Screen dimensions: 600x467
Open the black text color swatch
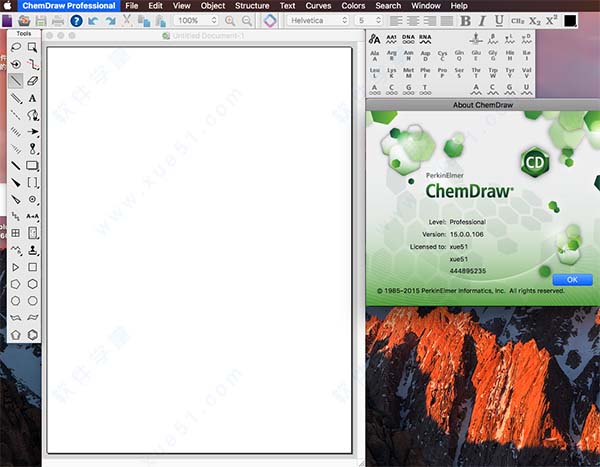point(570,21)
